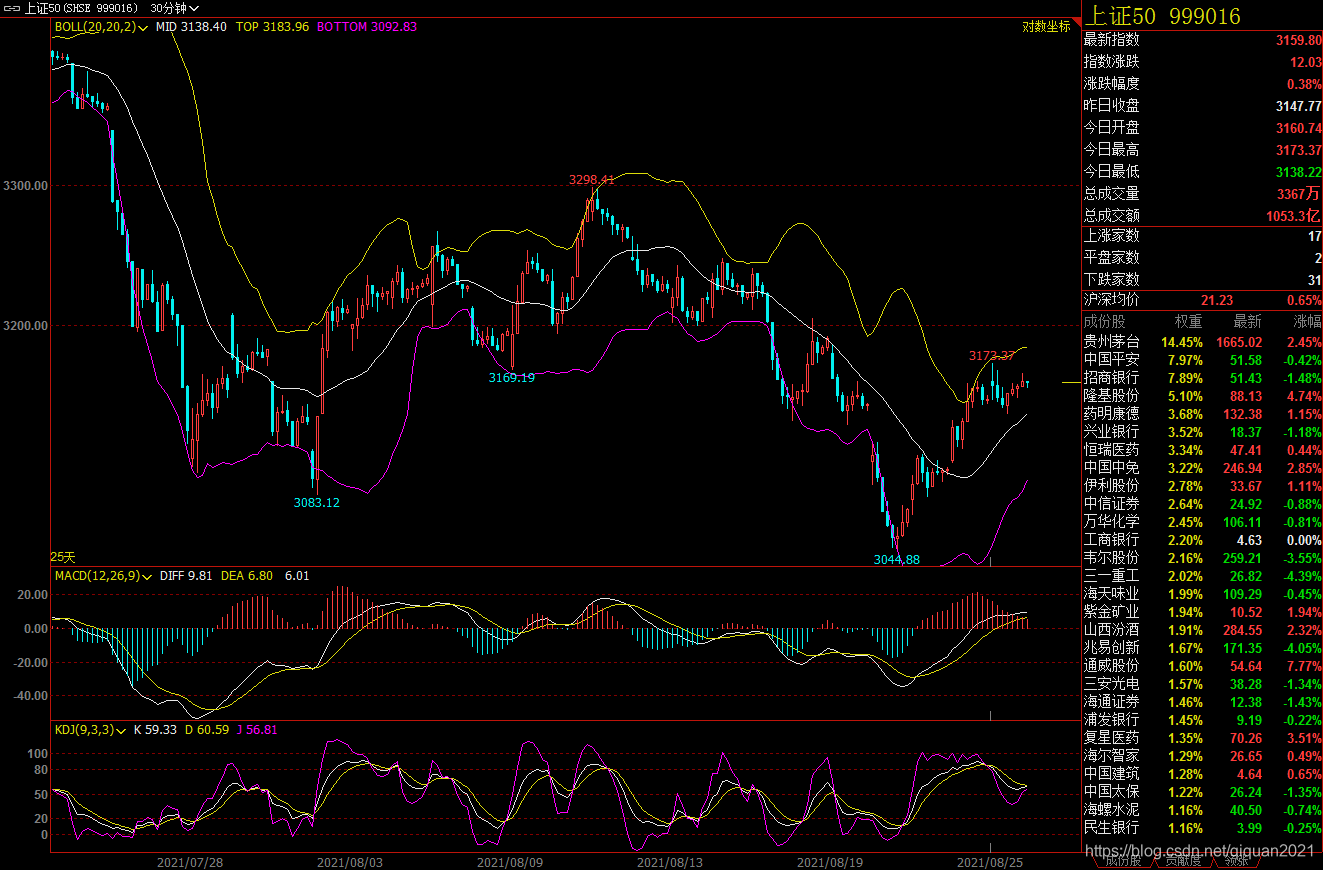Select the 山西汾酒 stock row

(x=1203, y=629)
